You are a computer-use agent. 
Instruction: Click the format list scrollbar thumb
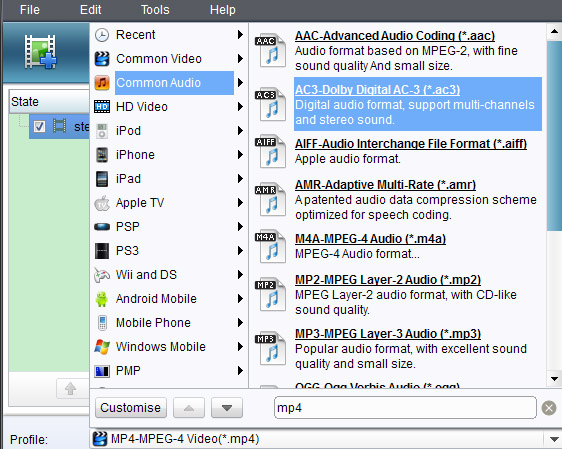coord(554,135)
